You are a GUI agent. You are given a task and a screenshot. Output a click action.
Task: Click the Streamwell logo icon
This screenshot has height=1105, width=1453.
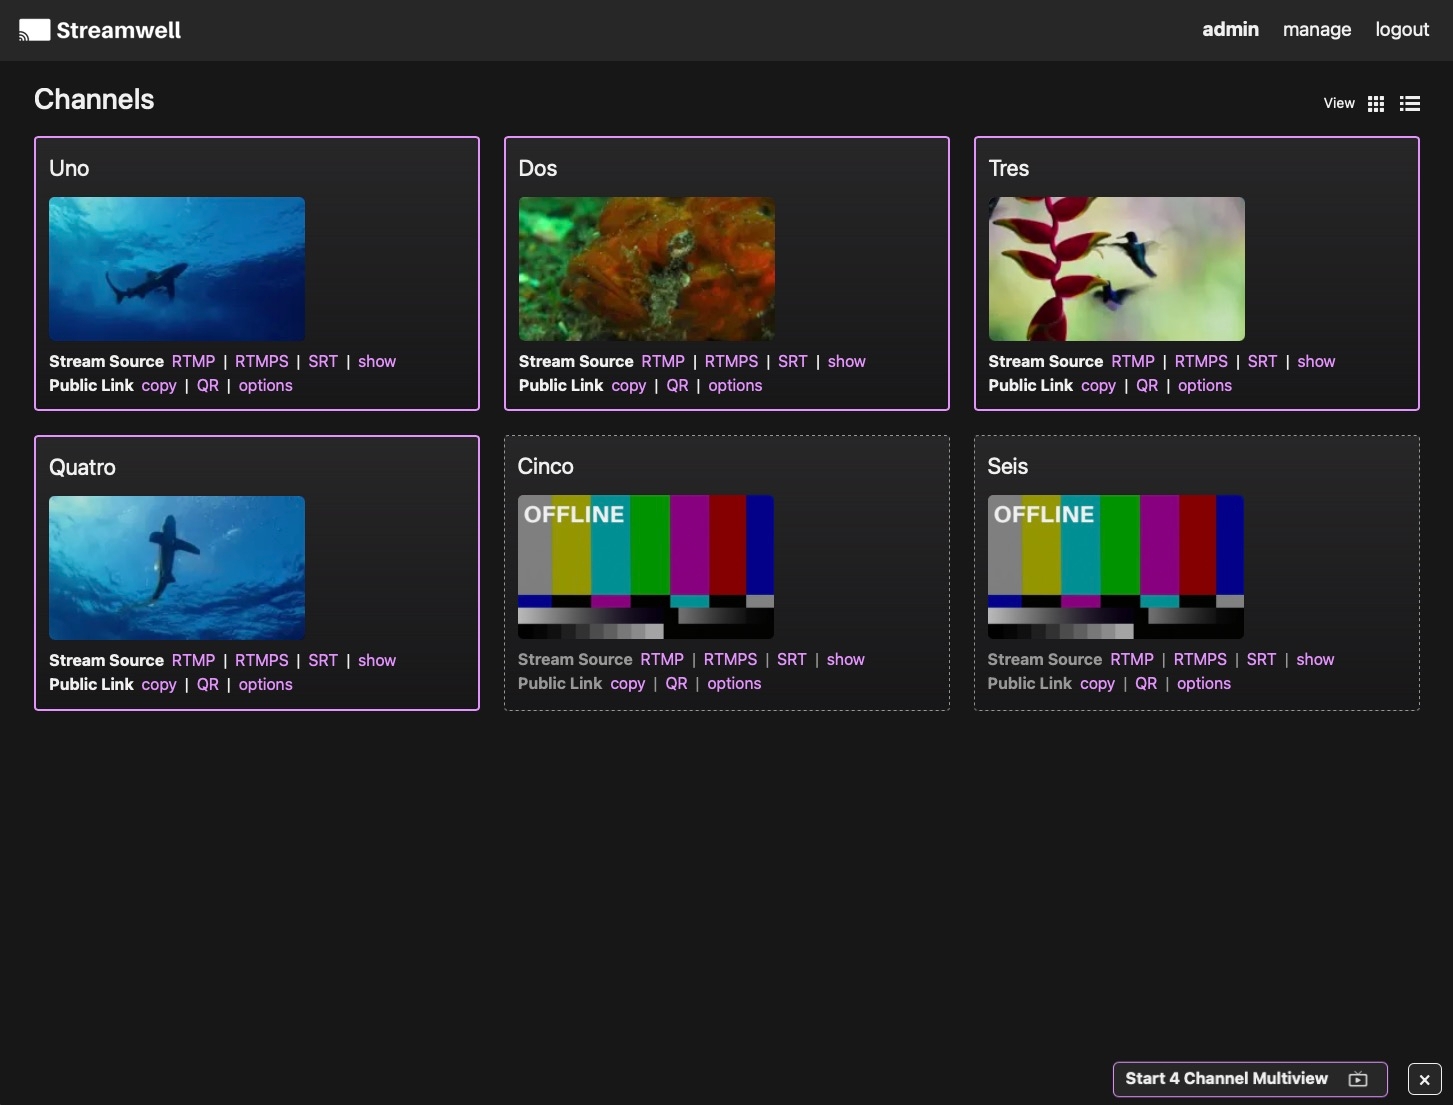(x=34, y=30)
